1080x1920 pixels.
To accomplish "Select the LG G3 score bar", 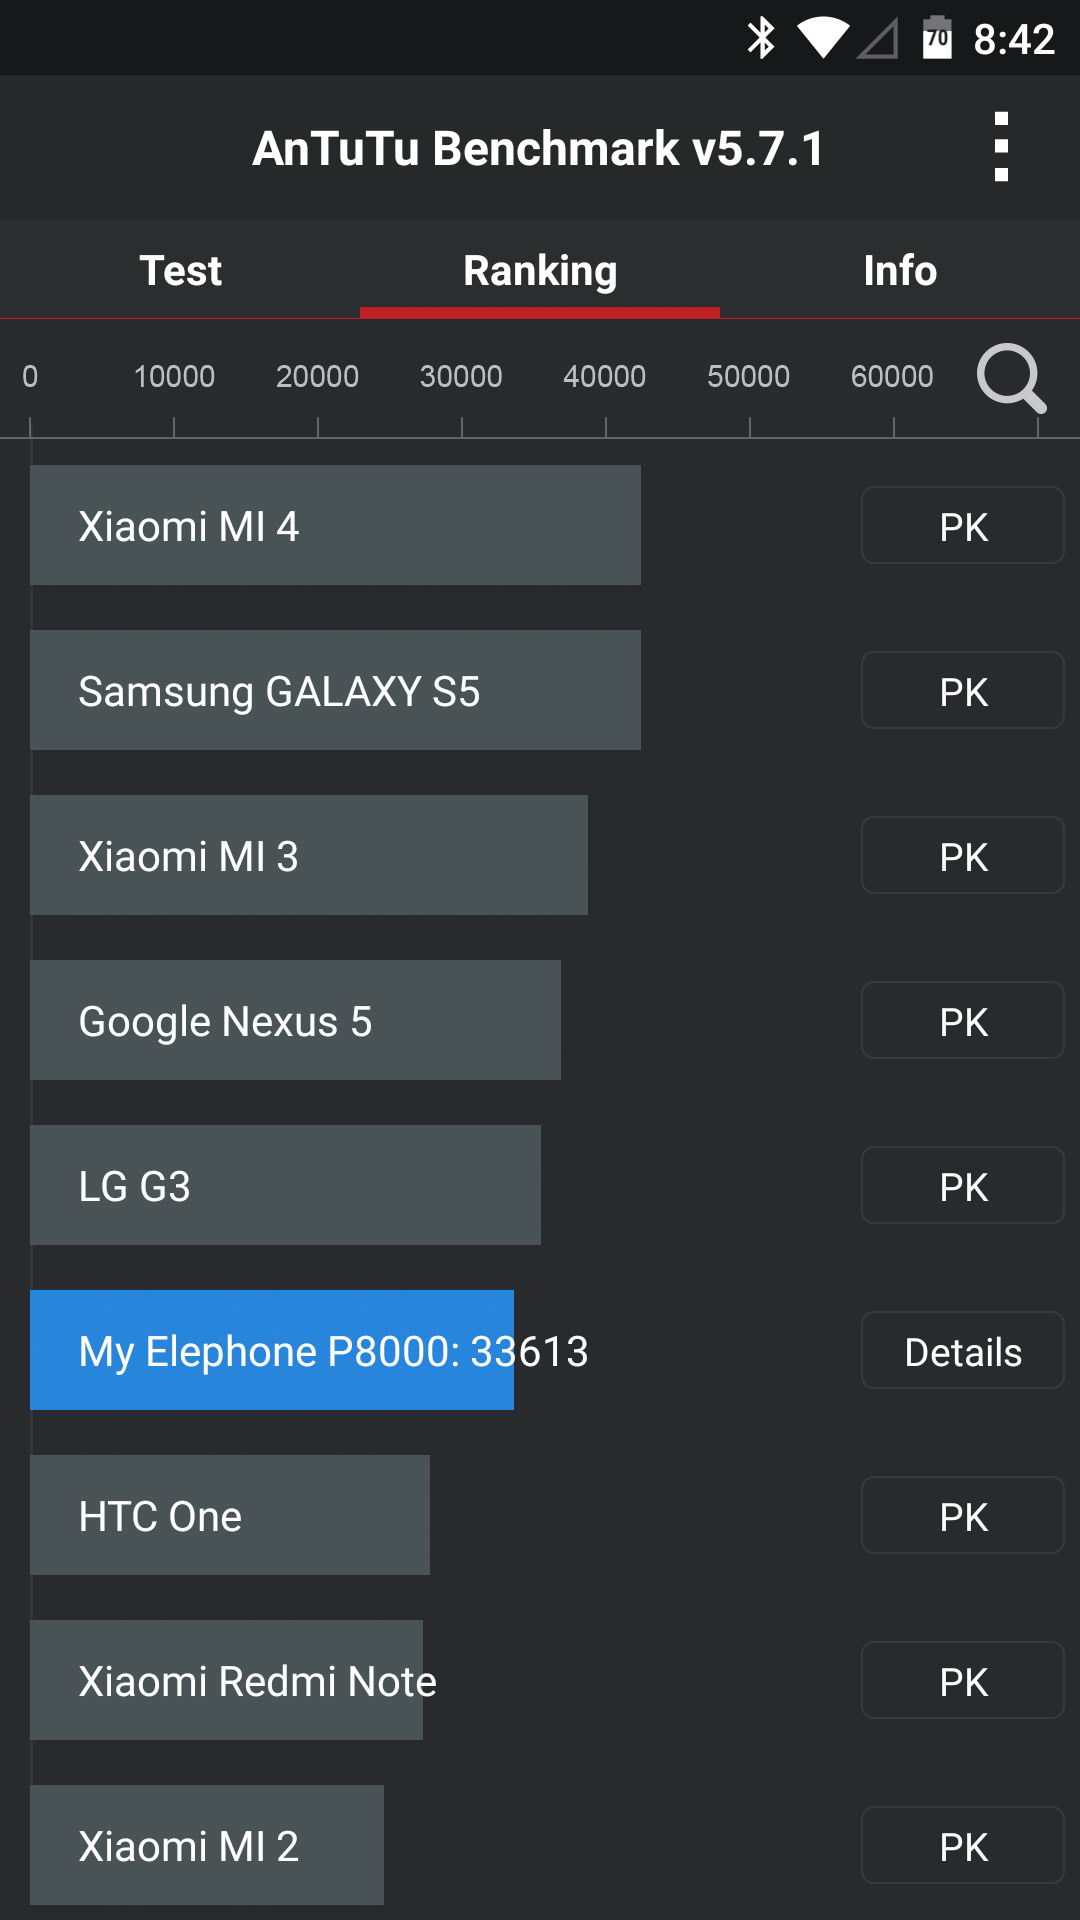I will point(285,1185).
